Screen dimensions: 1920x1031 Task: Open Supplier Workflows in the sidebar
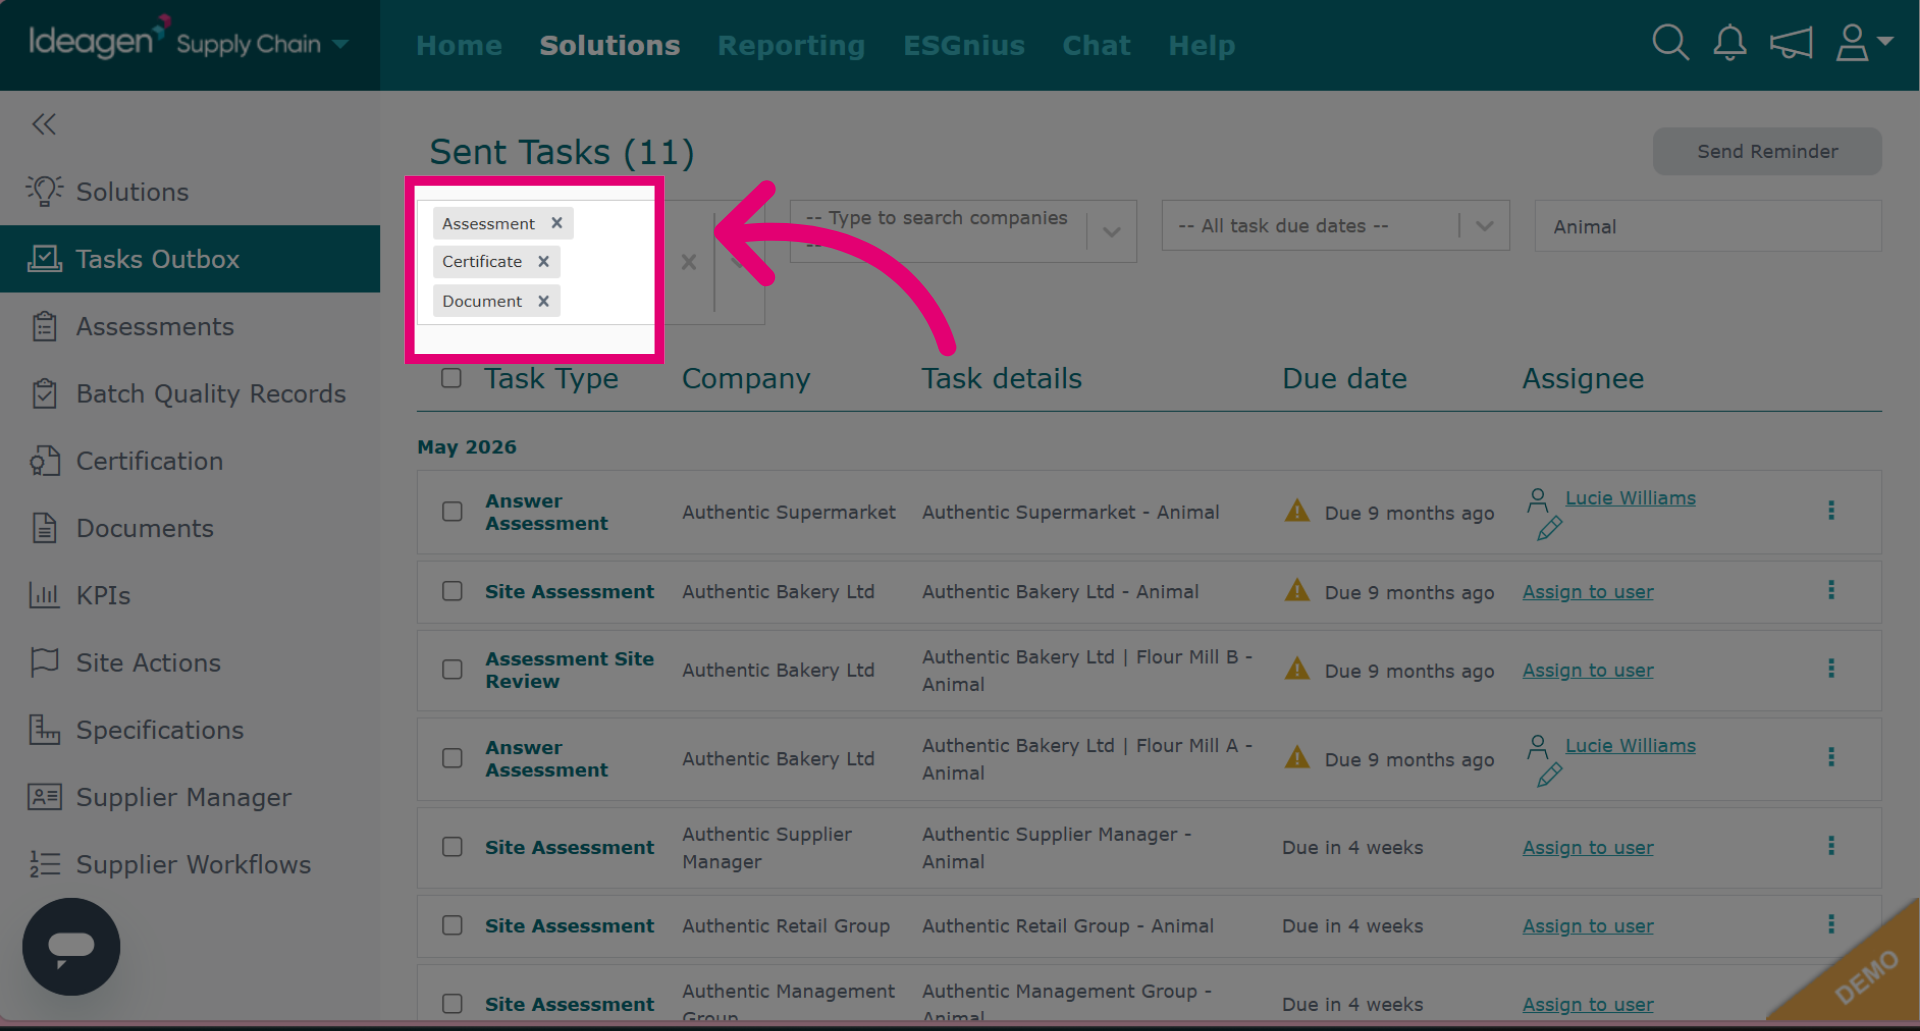[190, 864]
